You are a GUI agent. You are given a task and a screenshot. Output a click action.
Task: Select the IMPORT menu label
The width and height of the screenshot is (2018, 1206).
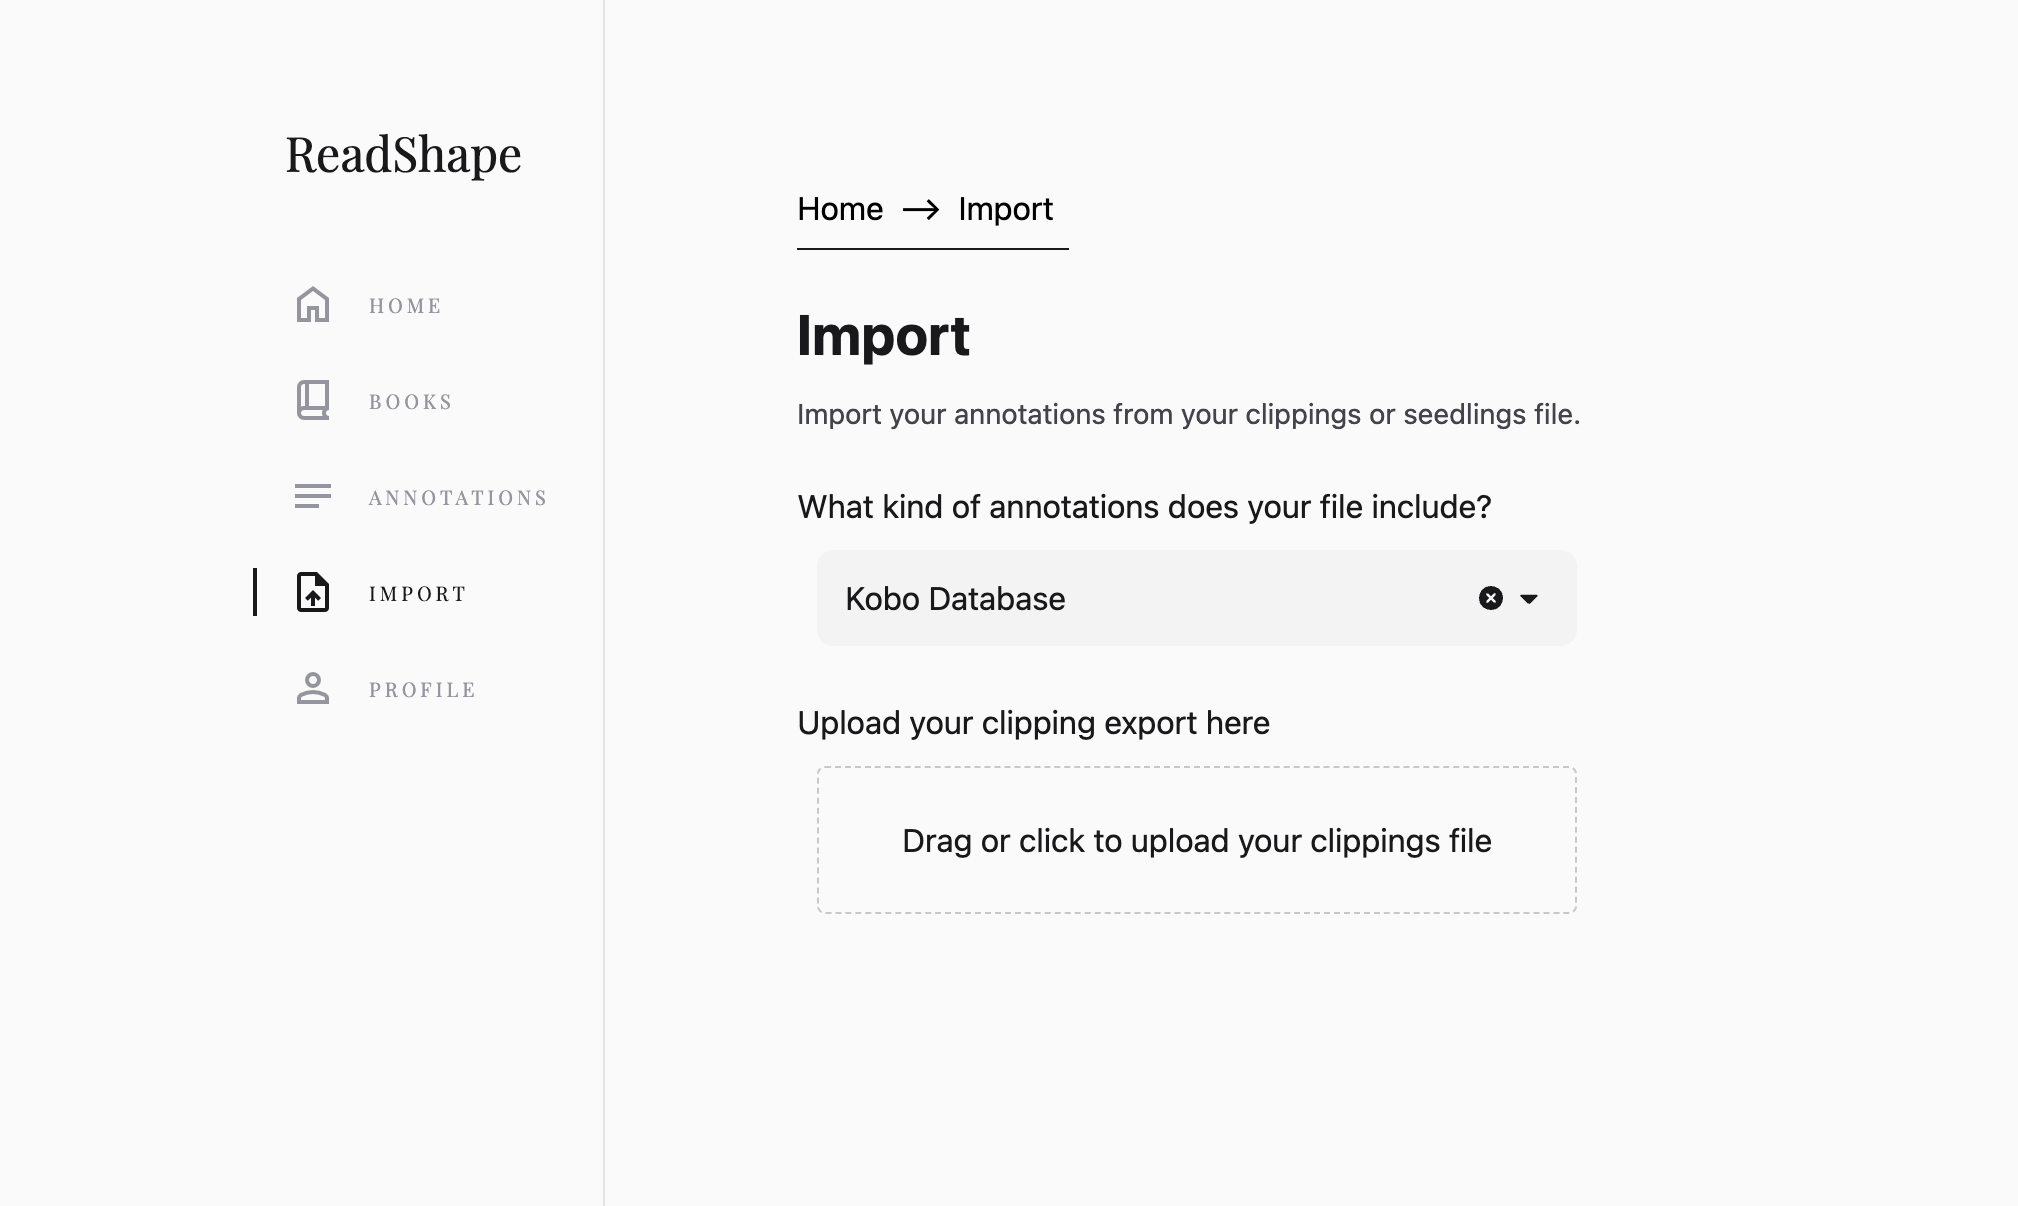point(417,594)
